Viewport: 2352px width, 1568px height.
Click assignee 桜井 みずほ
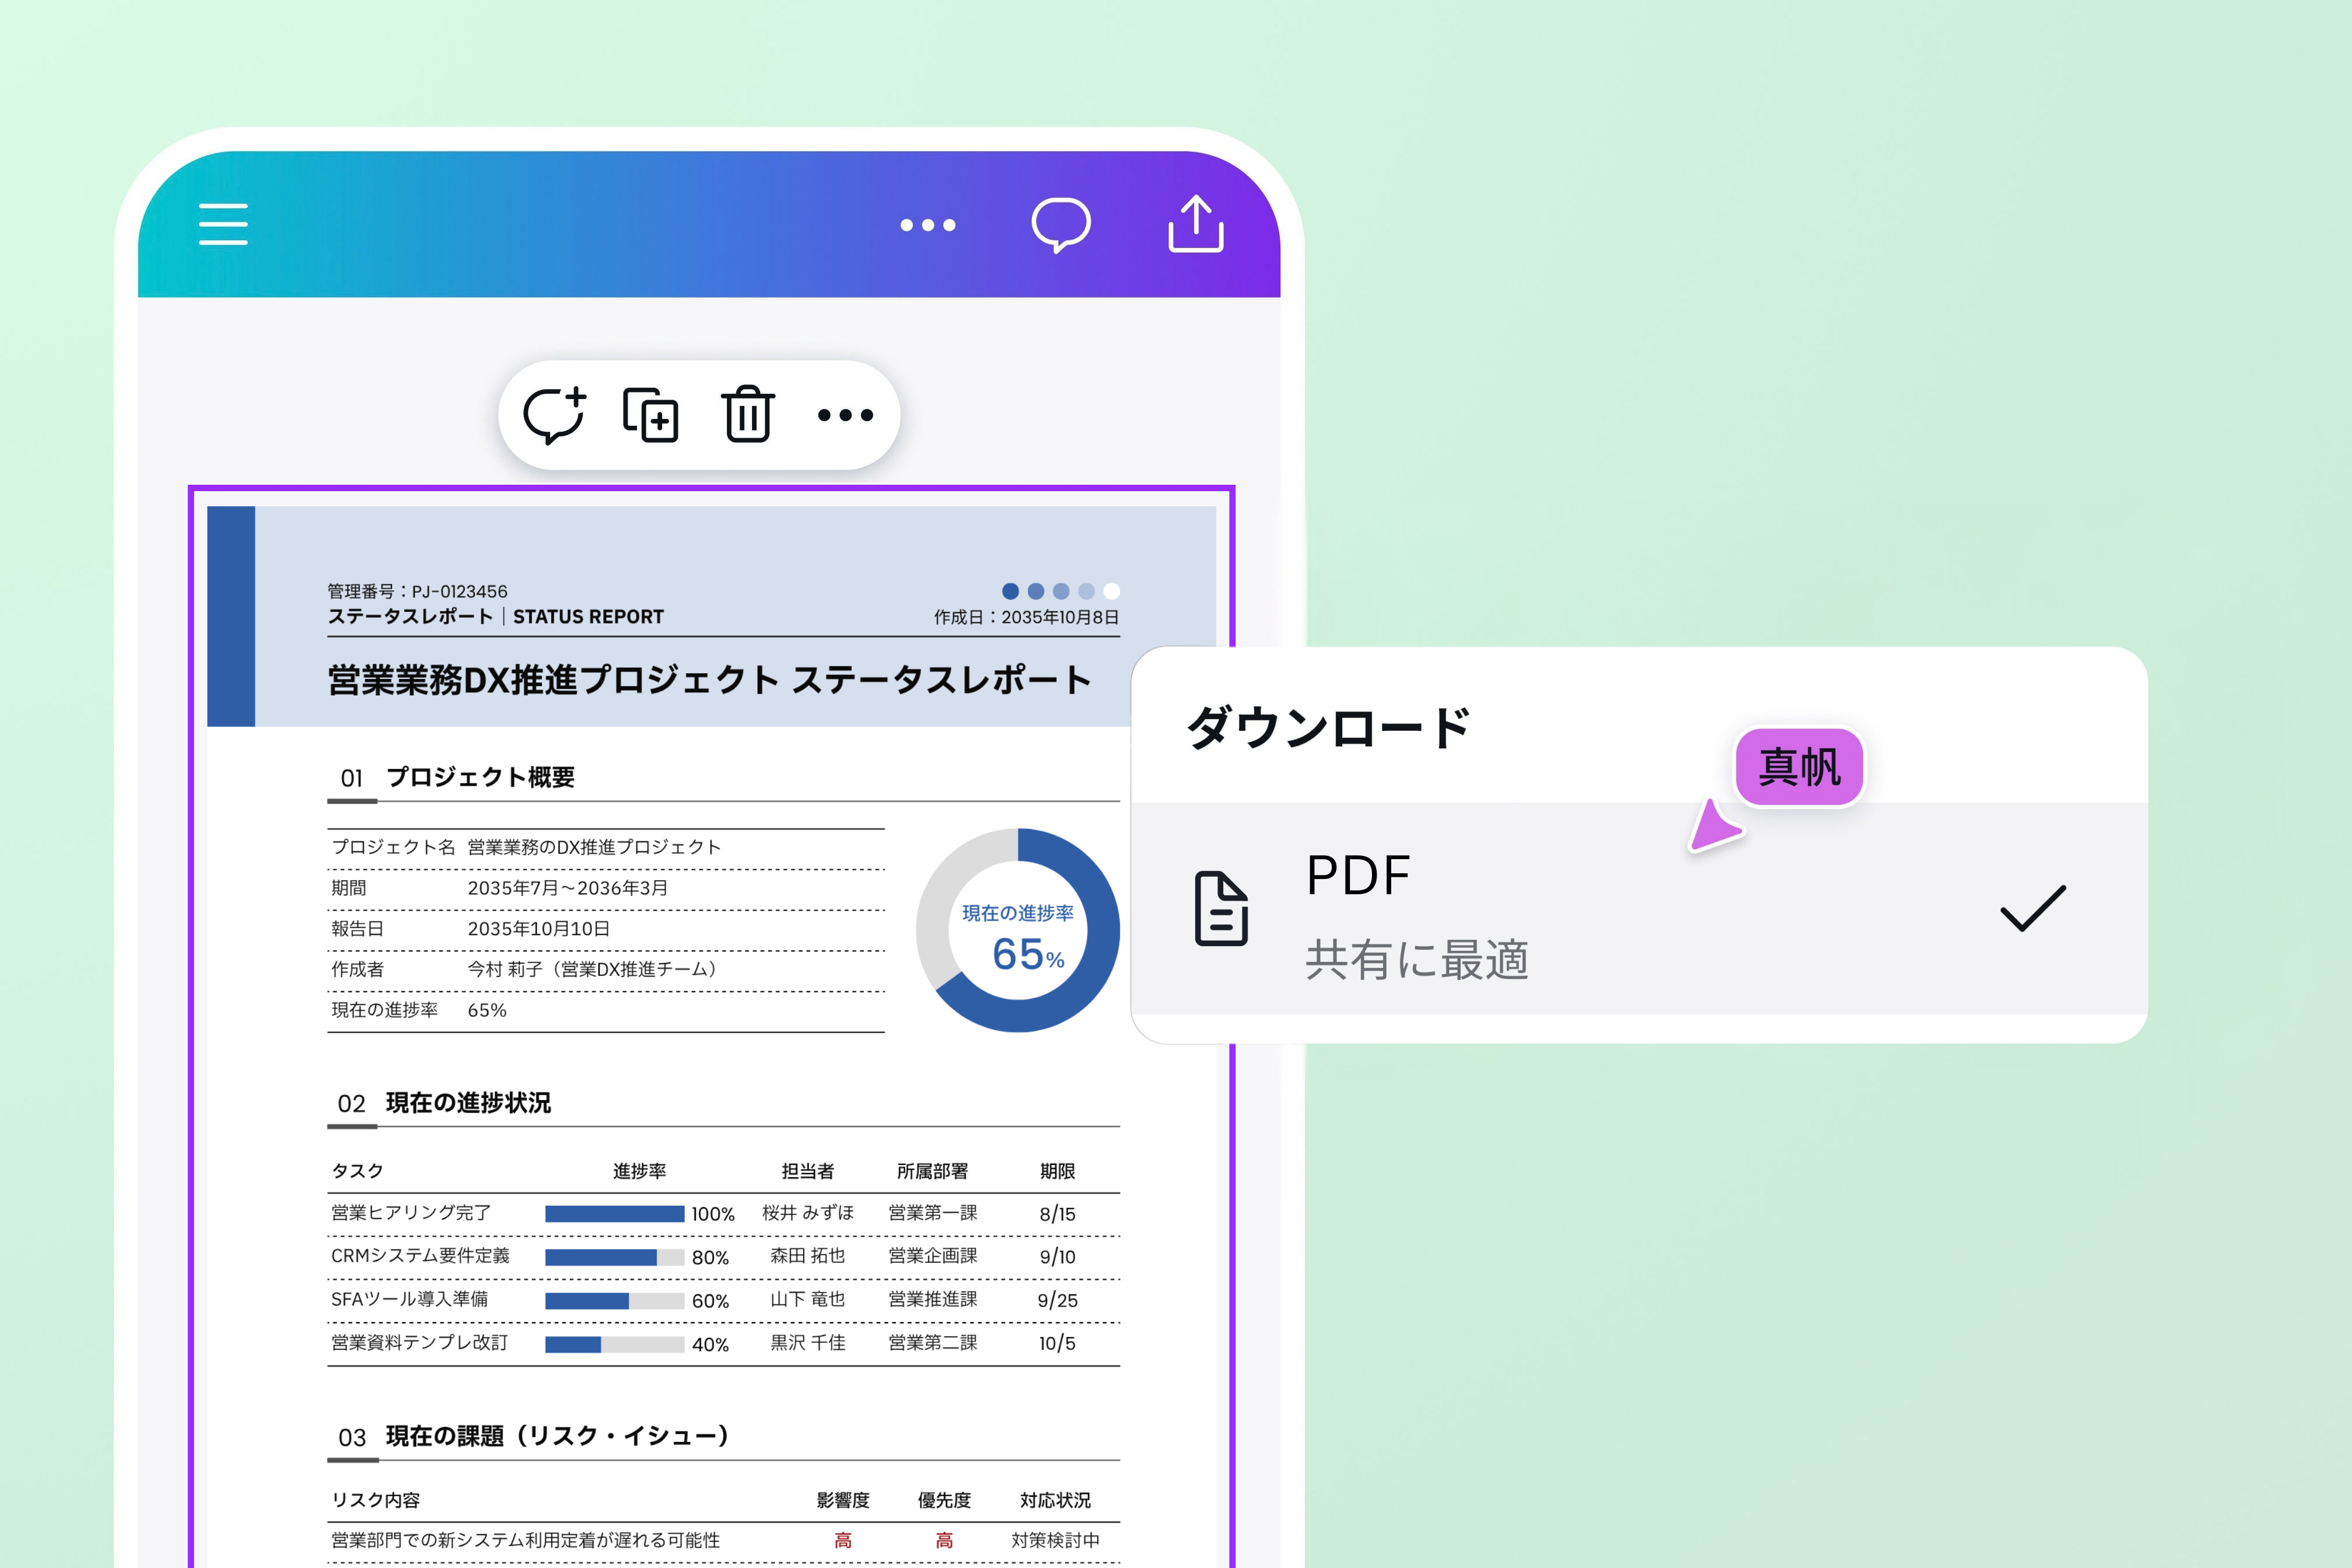pos(808,1213)
